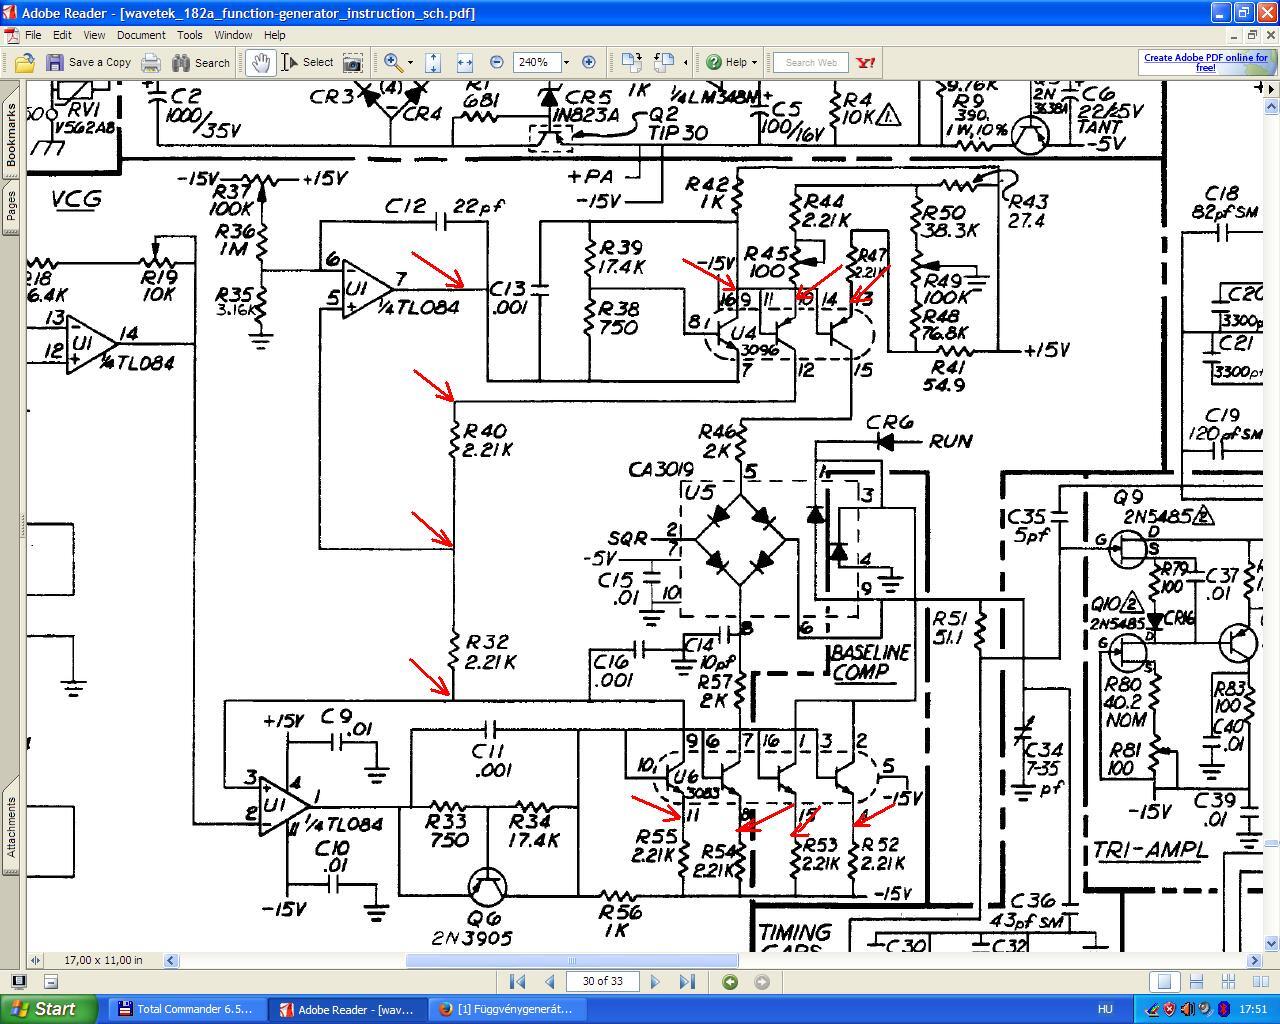Screen dimensions: 1280x1024
Task: Open the zoom percentage dropdown
Action: pyautogui.click(x=566, y=62)
